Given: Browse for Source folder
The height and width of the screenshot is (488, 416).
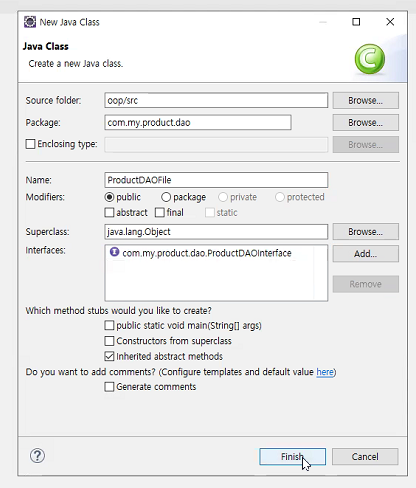Looking at the screenshot, I should click(x=365, y=100).
